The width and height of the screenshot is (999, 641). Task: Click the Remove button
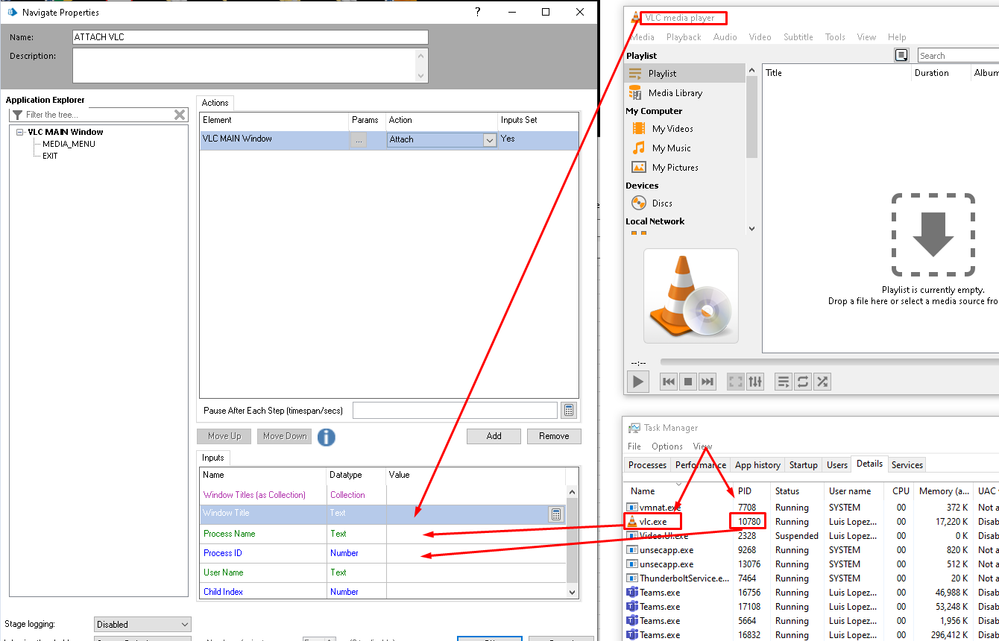554,436
